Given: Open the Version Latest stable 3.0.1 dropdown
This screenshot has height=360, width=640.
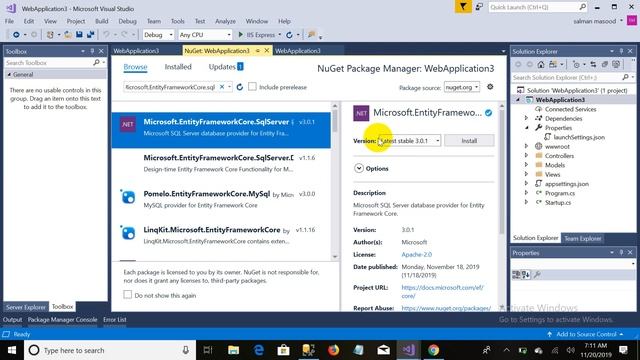Looking at the screenshot, I should point(409,140).
